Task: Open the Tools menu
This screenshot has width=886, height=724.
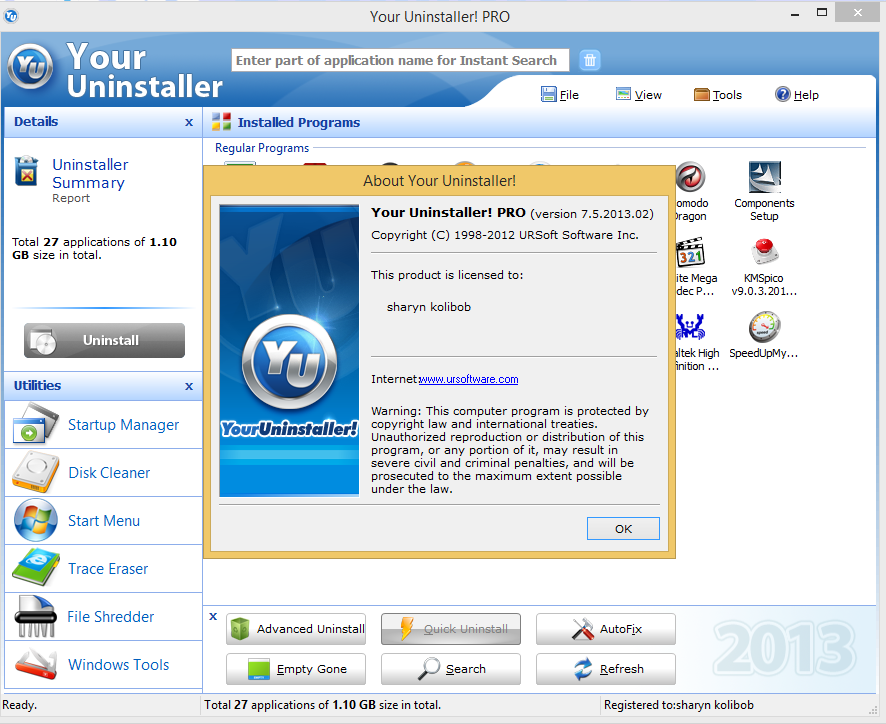Action: 718,94
